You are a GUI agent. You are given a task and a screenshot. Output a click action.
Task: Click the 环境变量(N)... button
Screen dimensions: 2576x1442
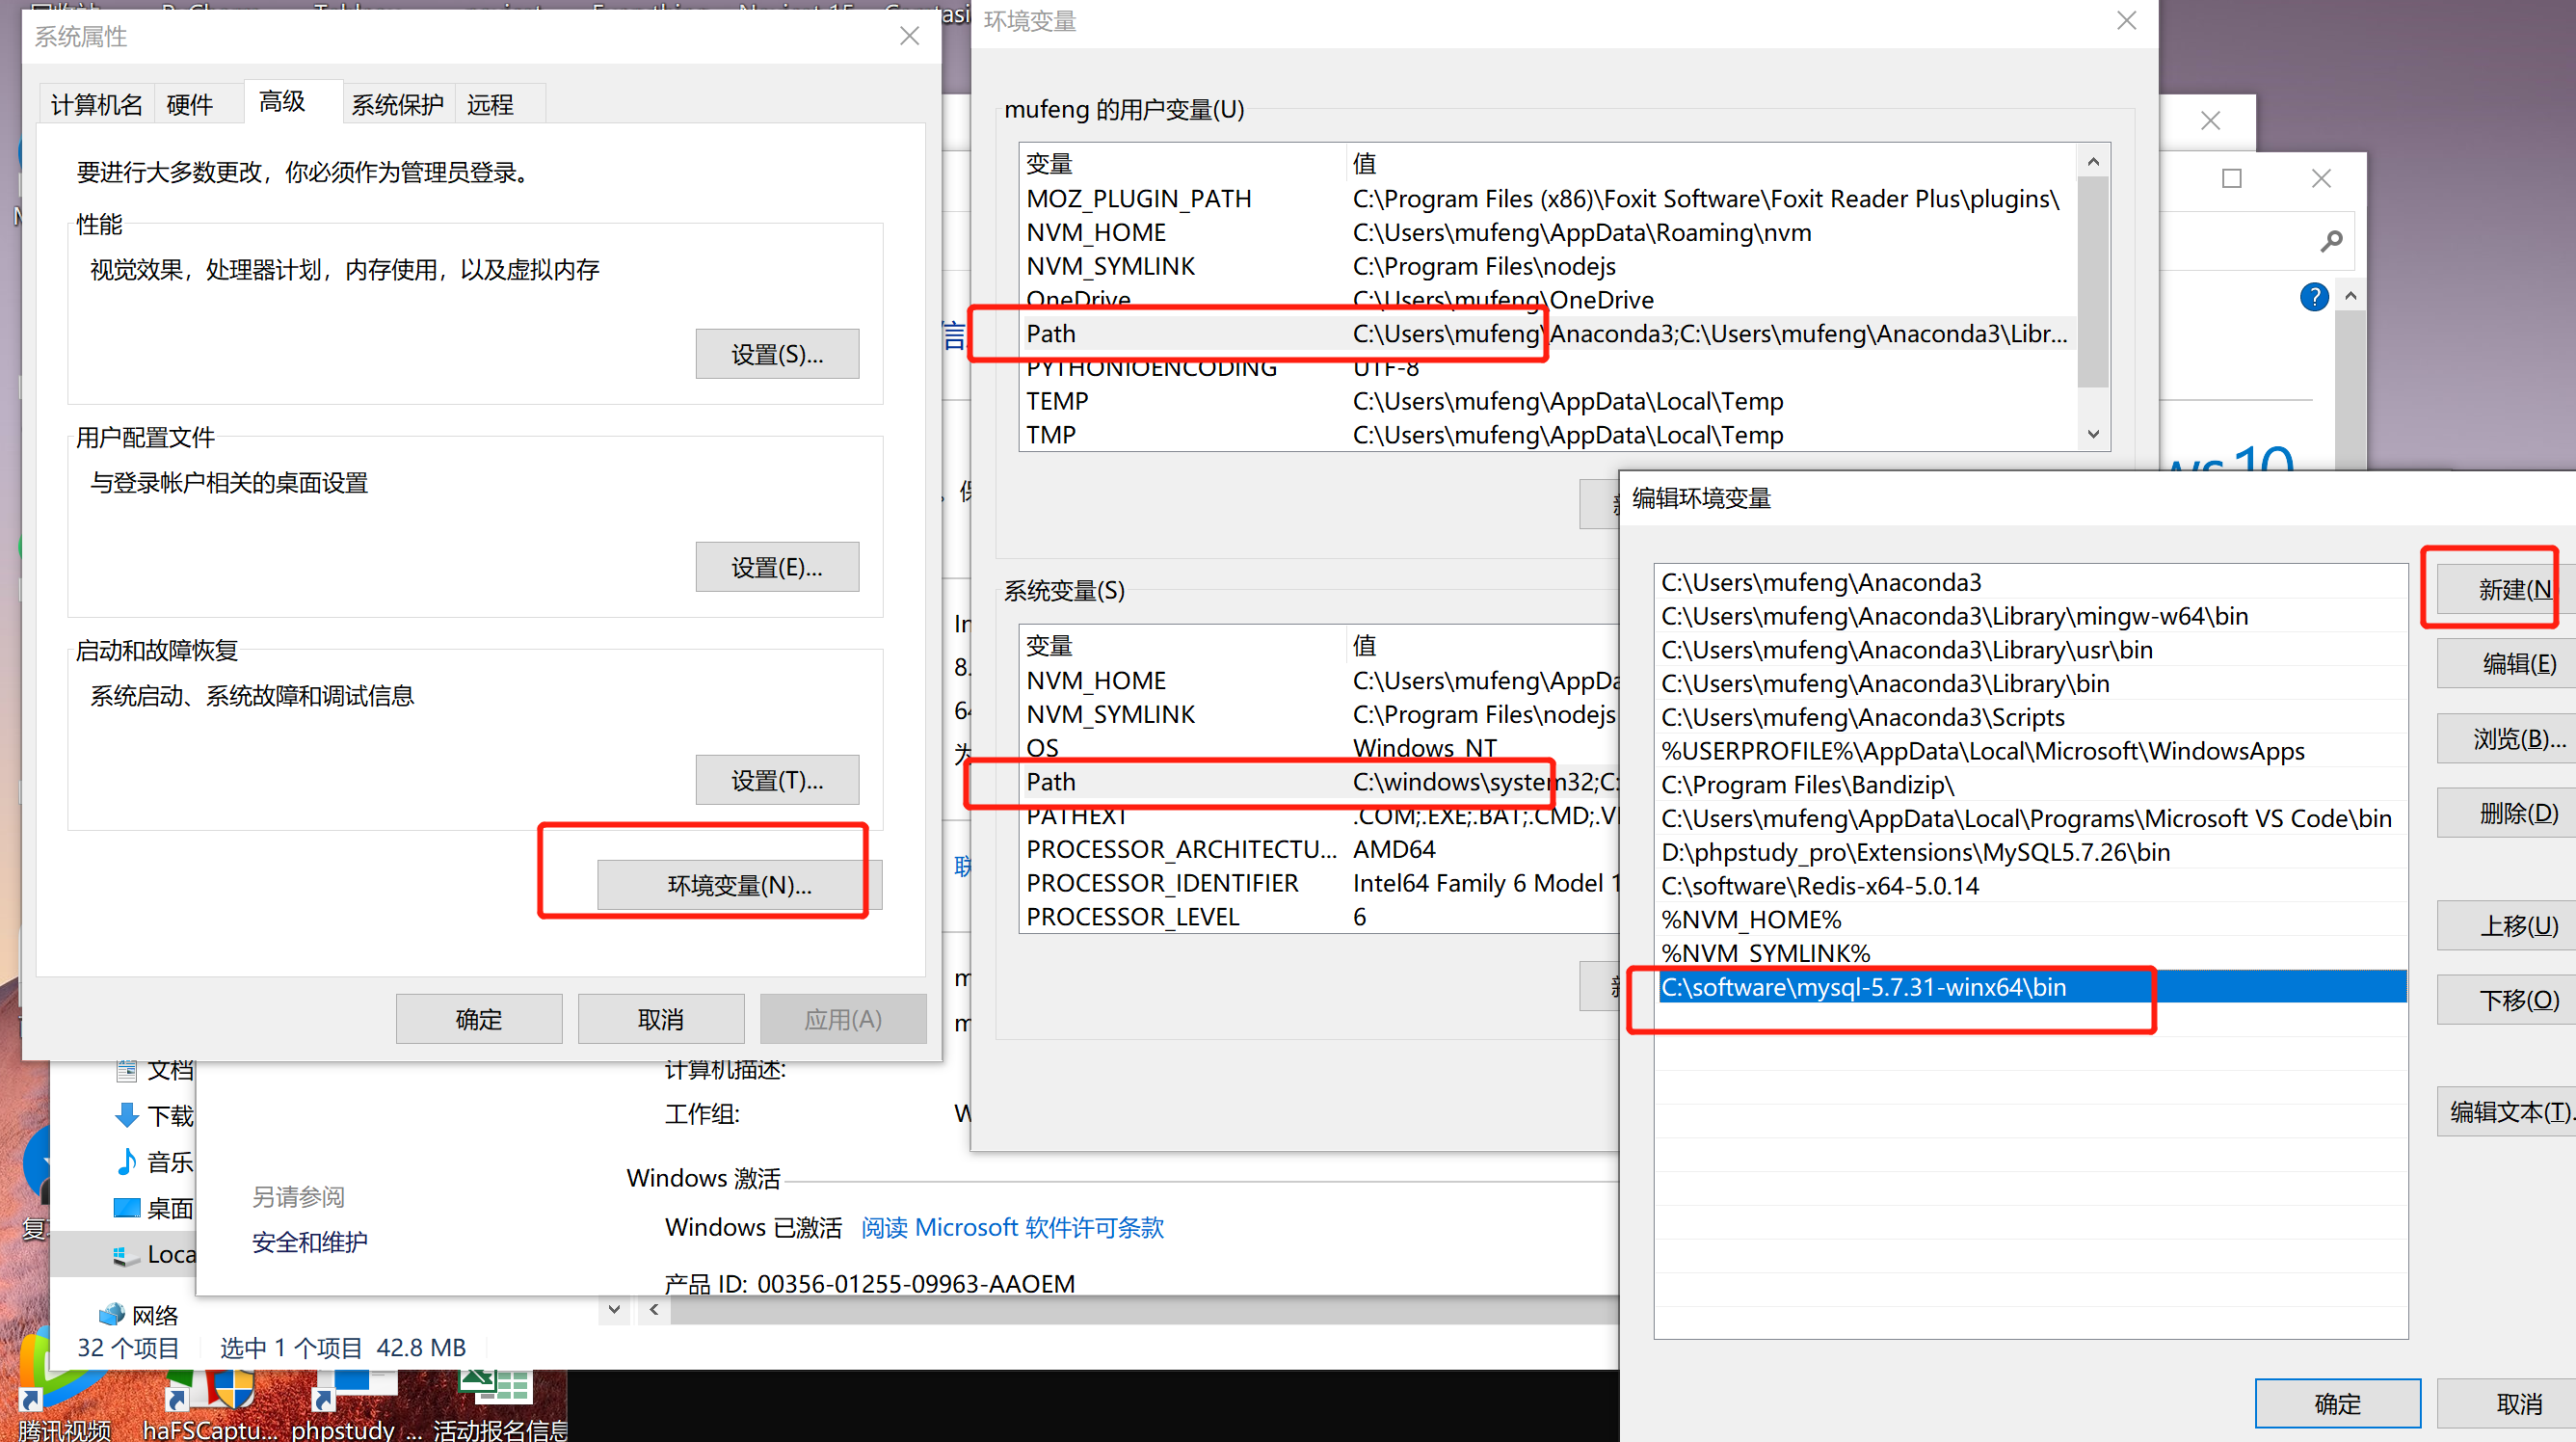coord(739,885)
